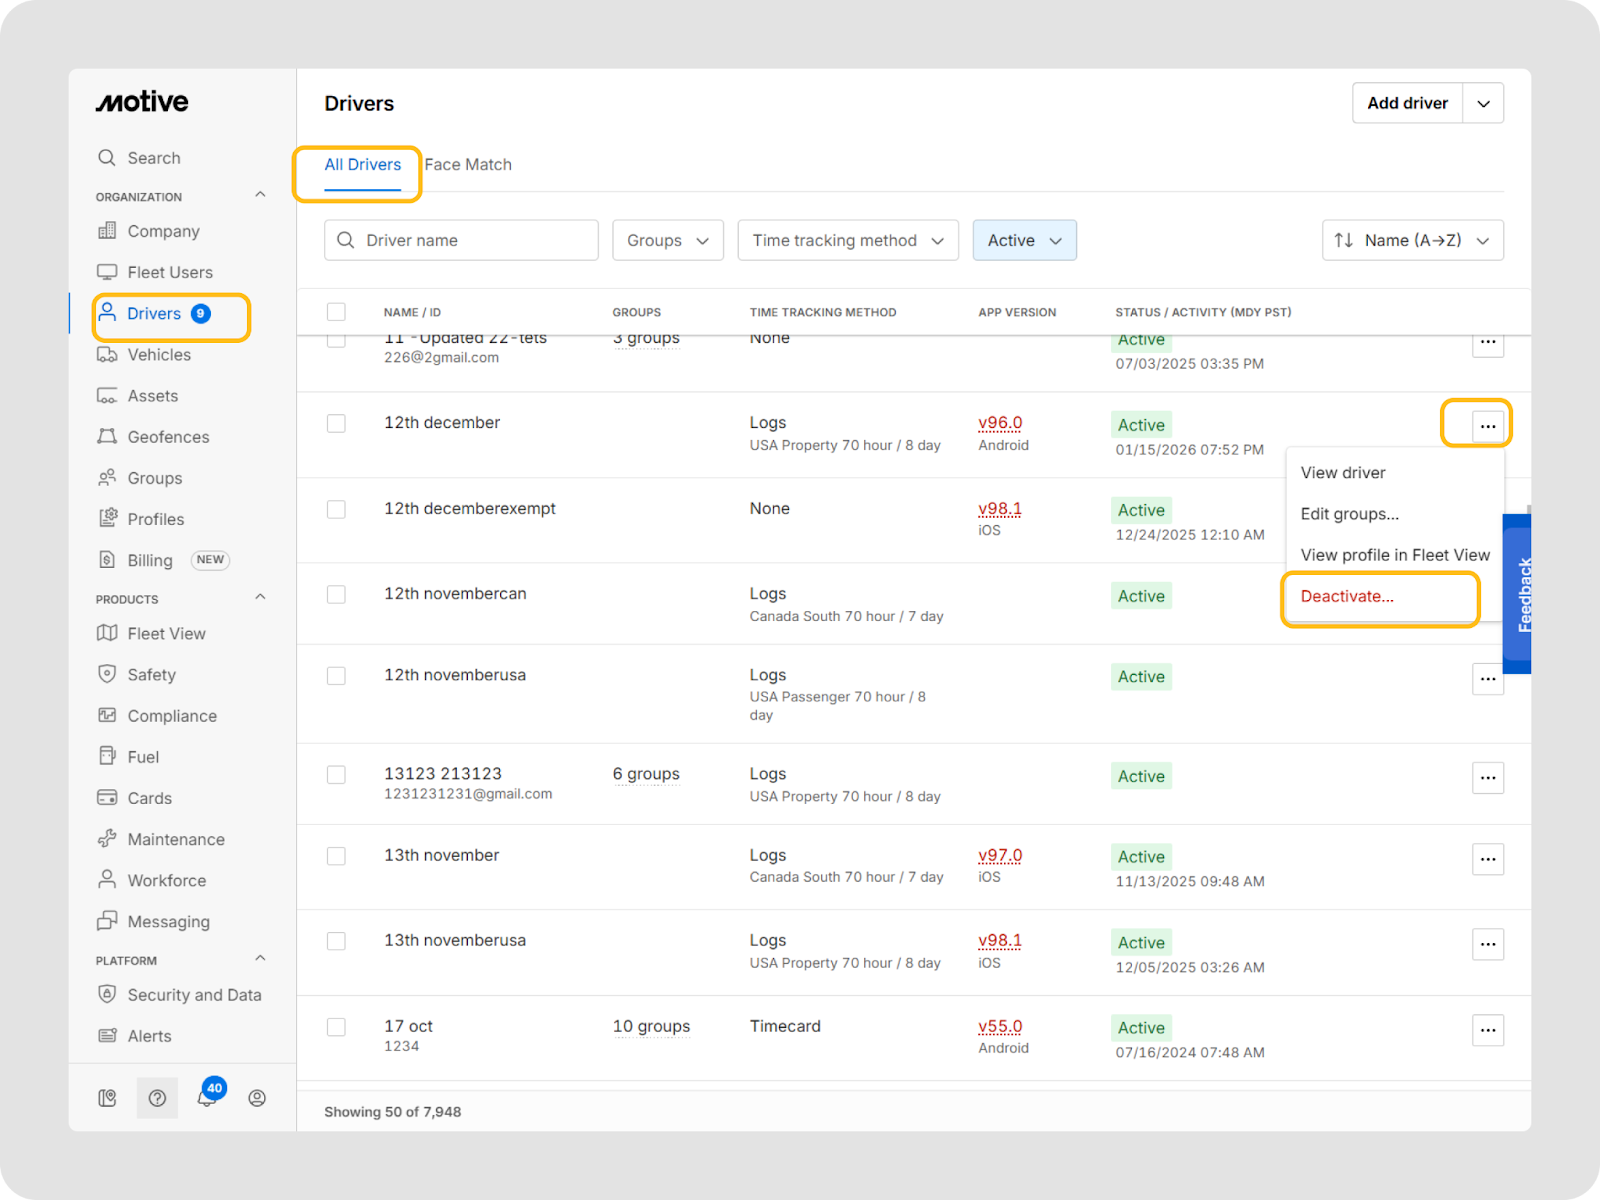Switch to the Face Match tab

[468, 165]
